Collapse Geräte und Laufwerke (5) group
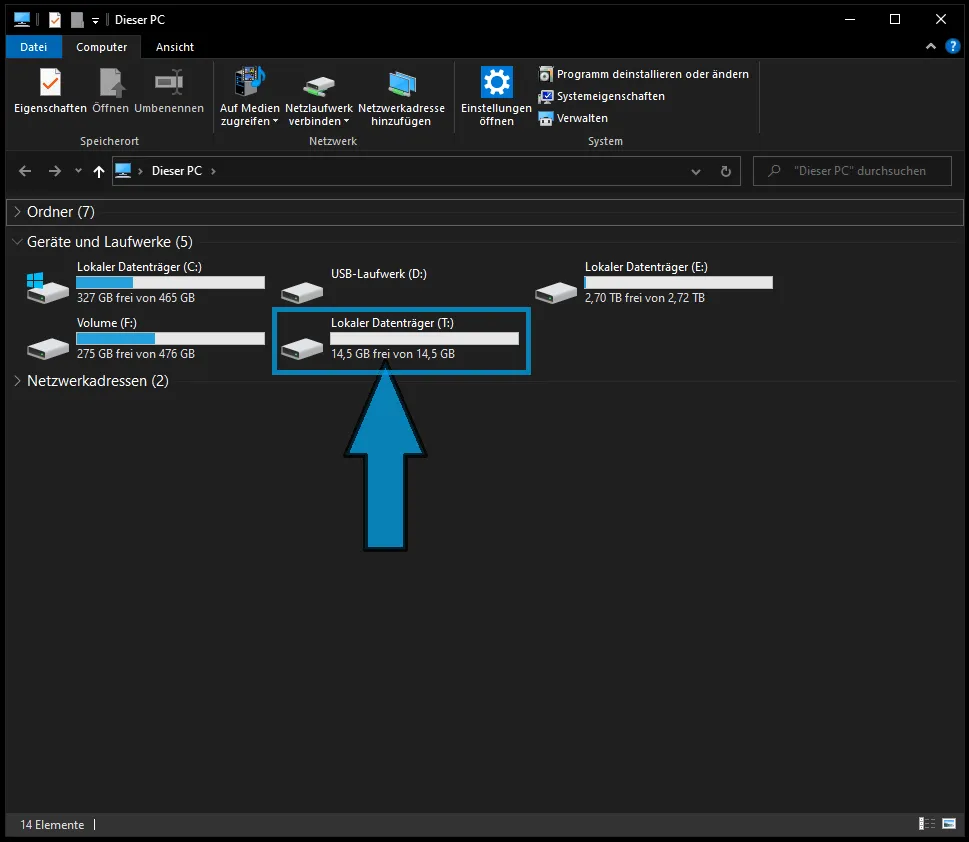Screen dimensions: 969x842 tap(17, 242)
